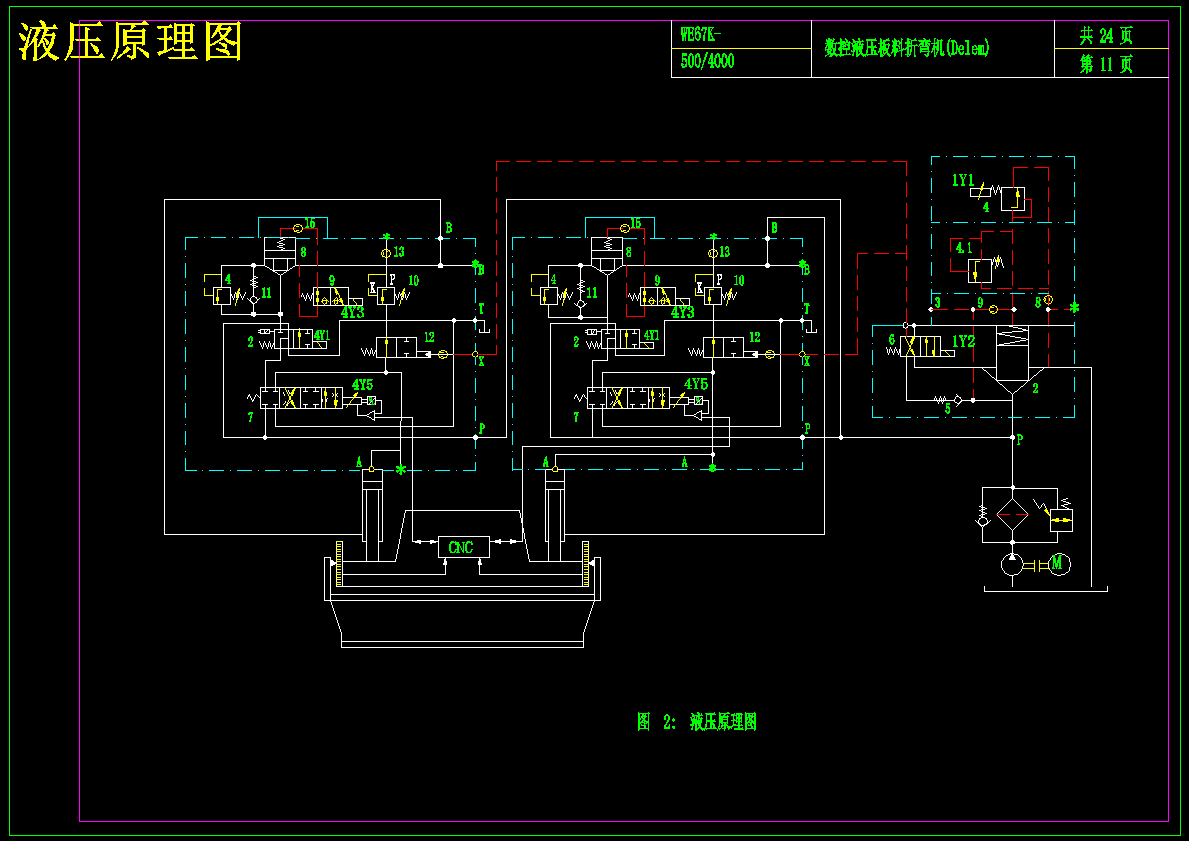Select the hydraulic pump circle symbol
This screenshot has width=1189, height=841.
pyautogui.click(x=1012, y=564)
